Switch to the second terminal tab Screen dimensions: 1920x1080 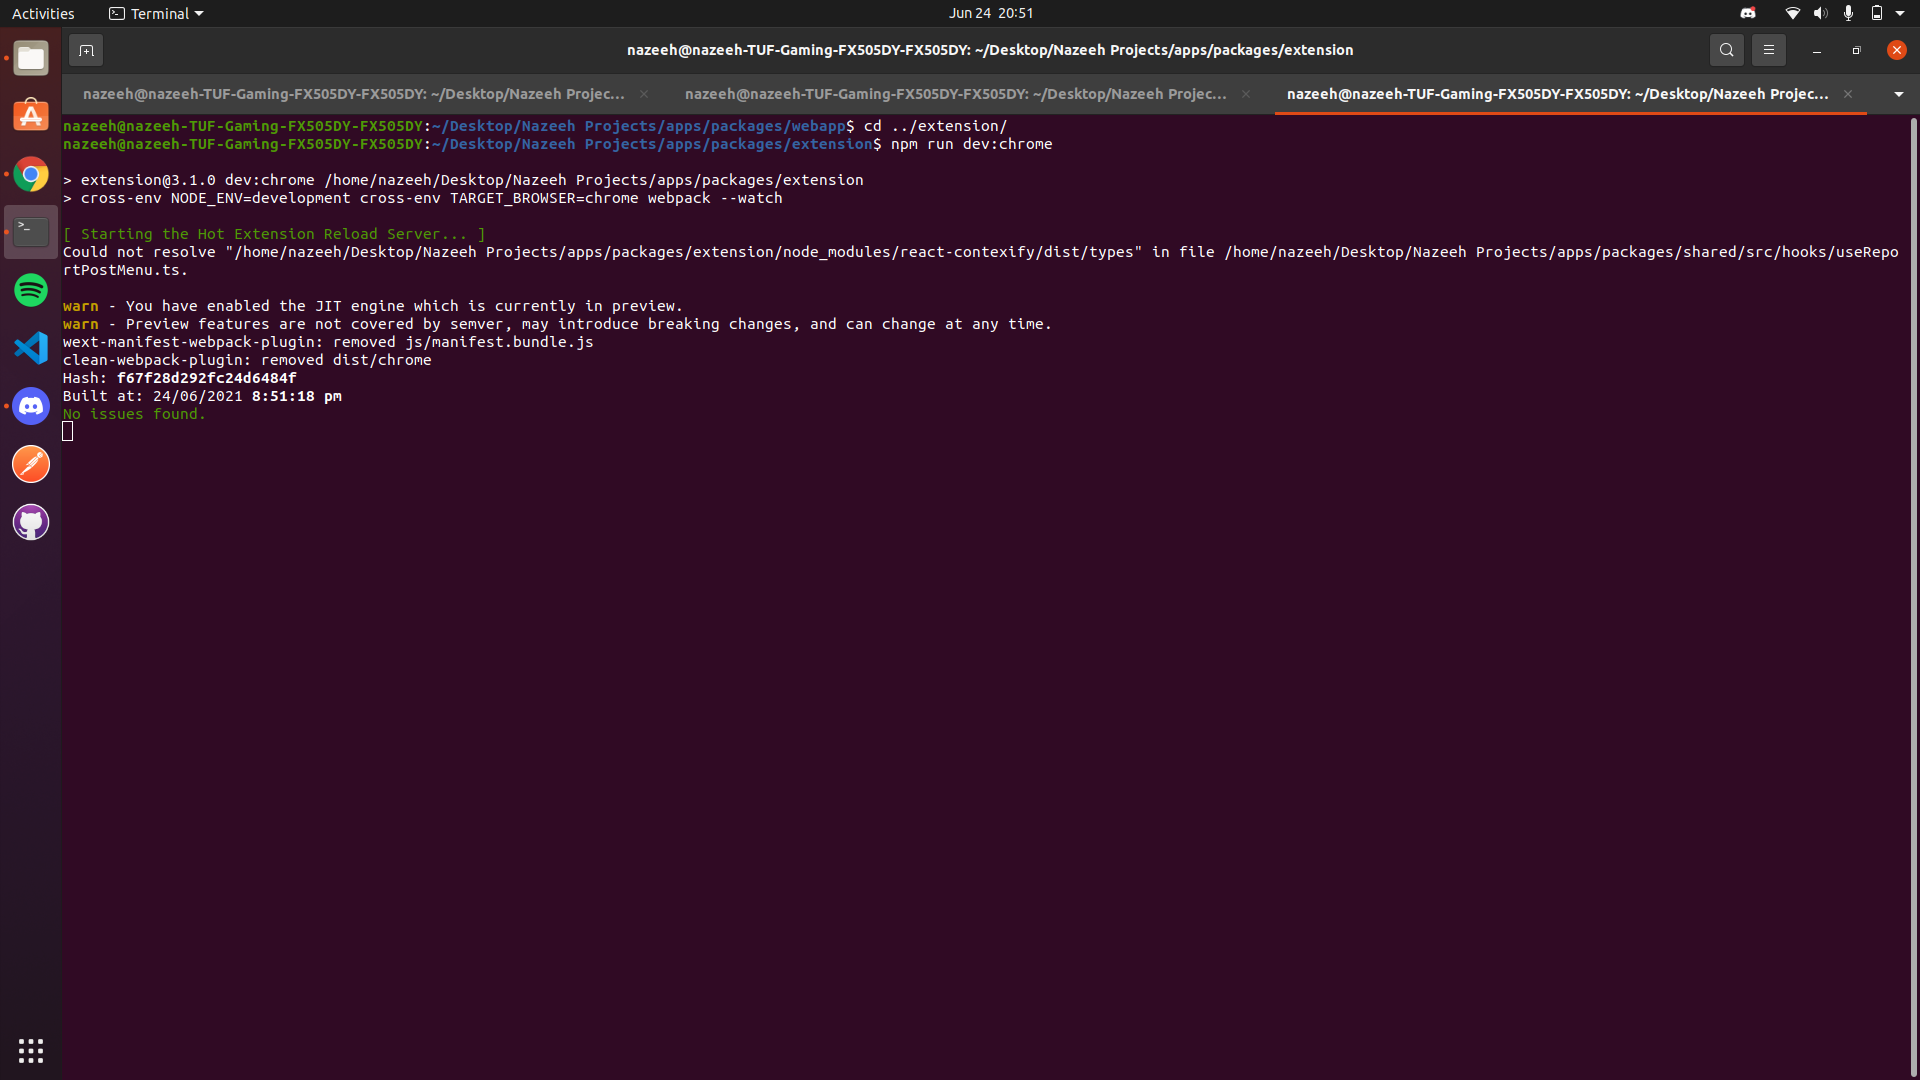click(955, 94)
